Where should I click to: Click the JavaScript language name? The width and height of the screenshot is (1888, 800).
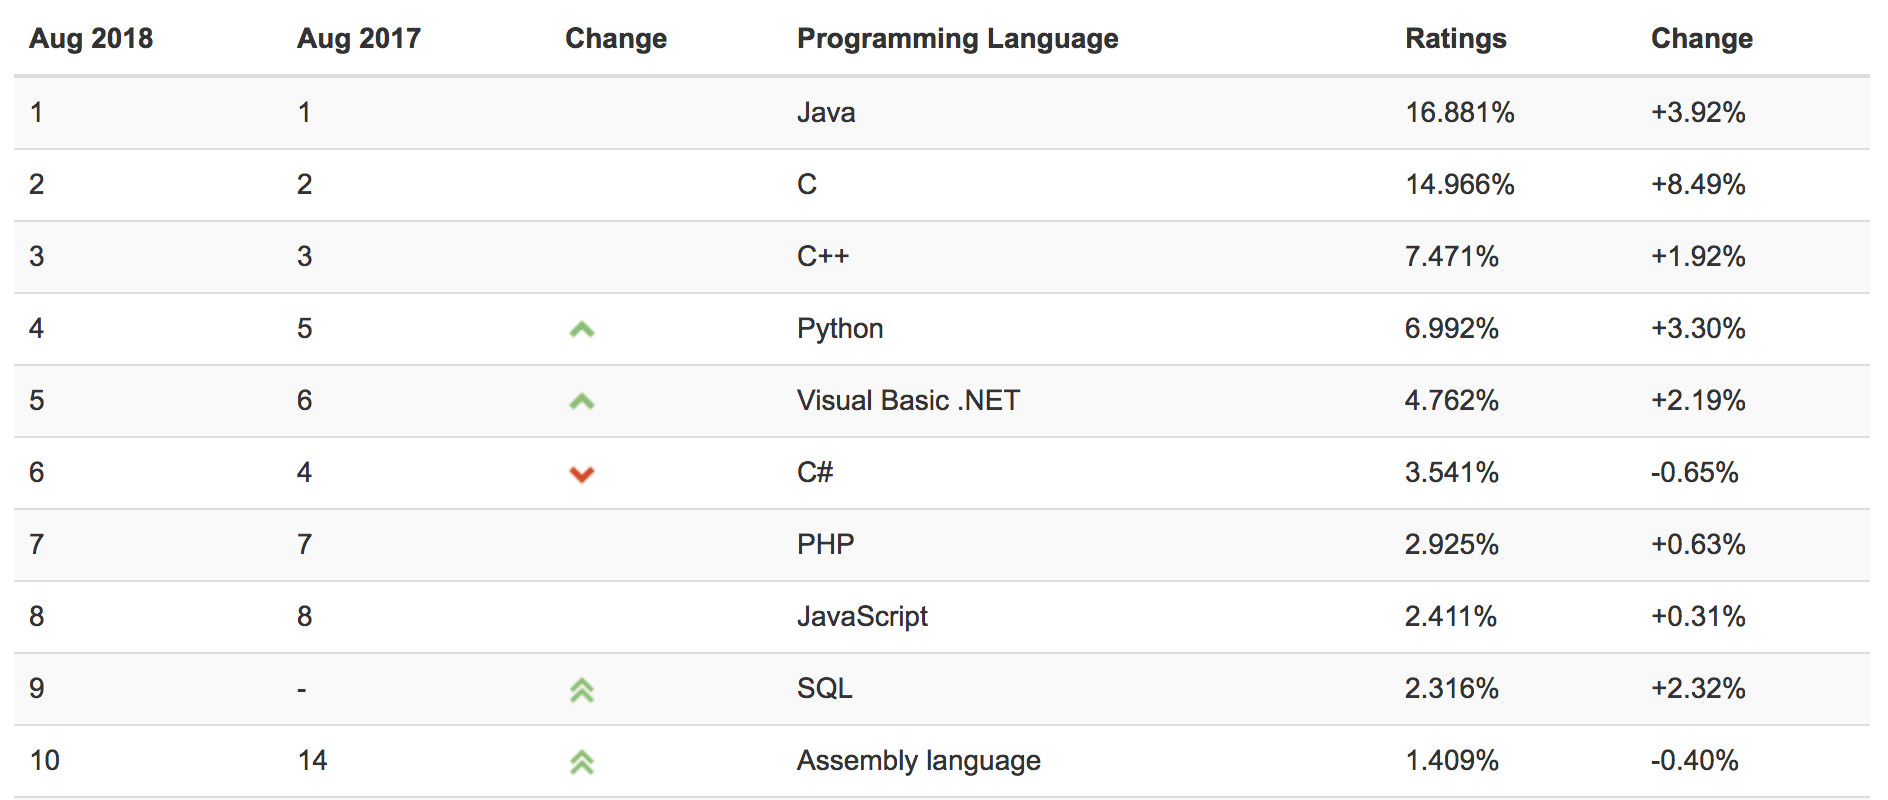click(862, 616)
